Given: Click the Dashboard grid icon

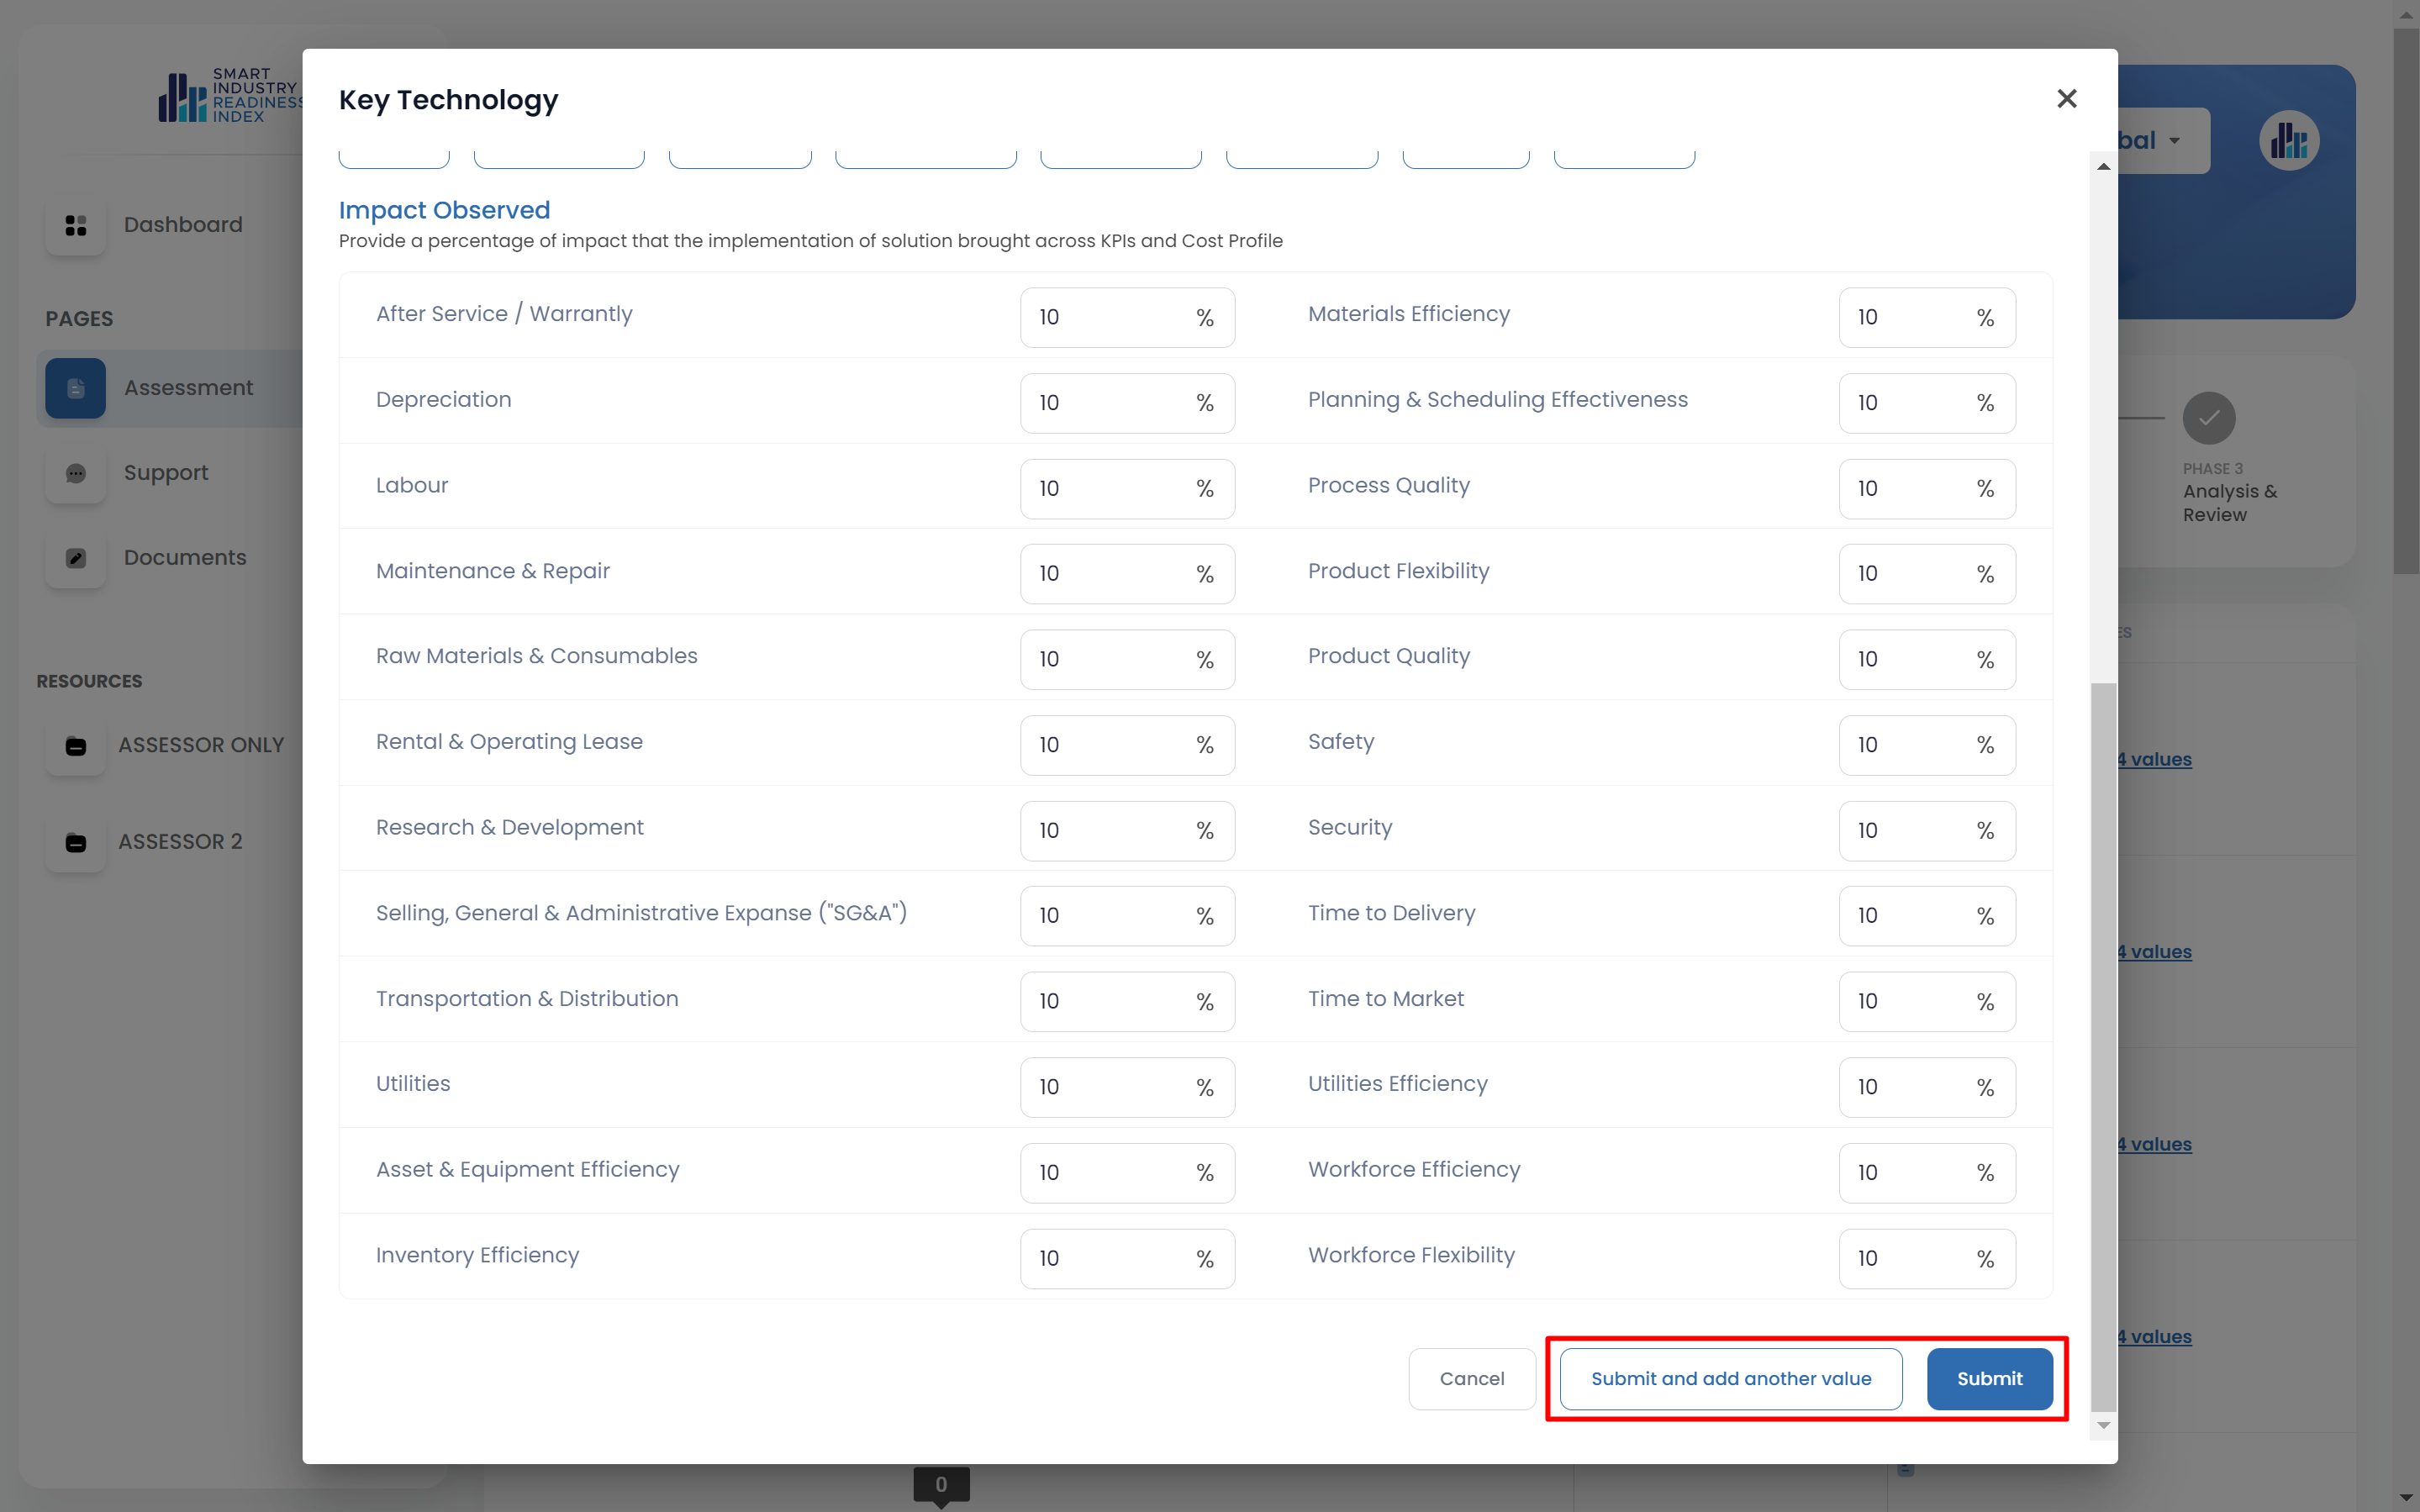Looking at the screenshot, I should 76,225.
